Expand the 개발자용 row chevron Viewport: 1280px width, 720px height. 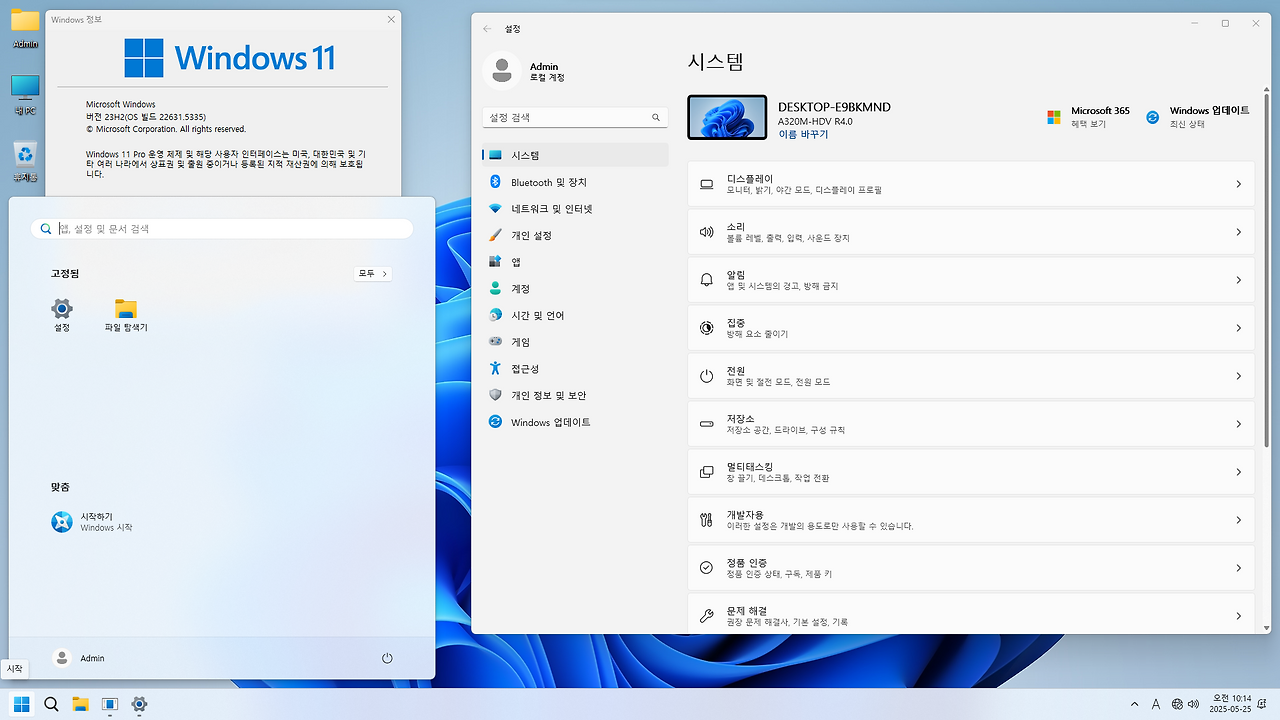[1238, 520]
